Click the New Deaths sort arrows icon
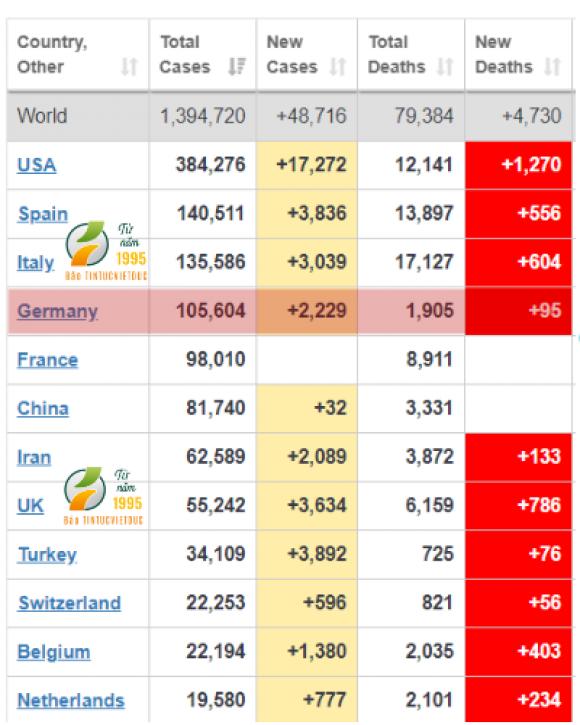The image size is (580, 725). click(x=552, y=67)
